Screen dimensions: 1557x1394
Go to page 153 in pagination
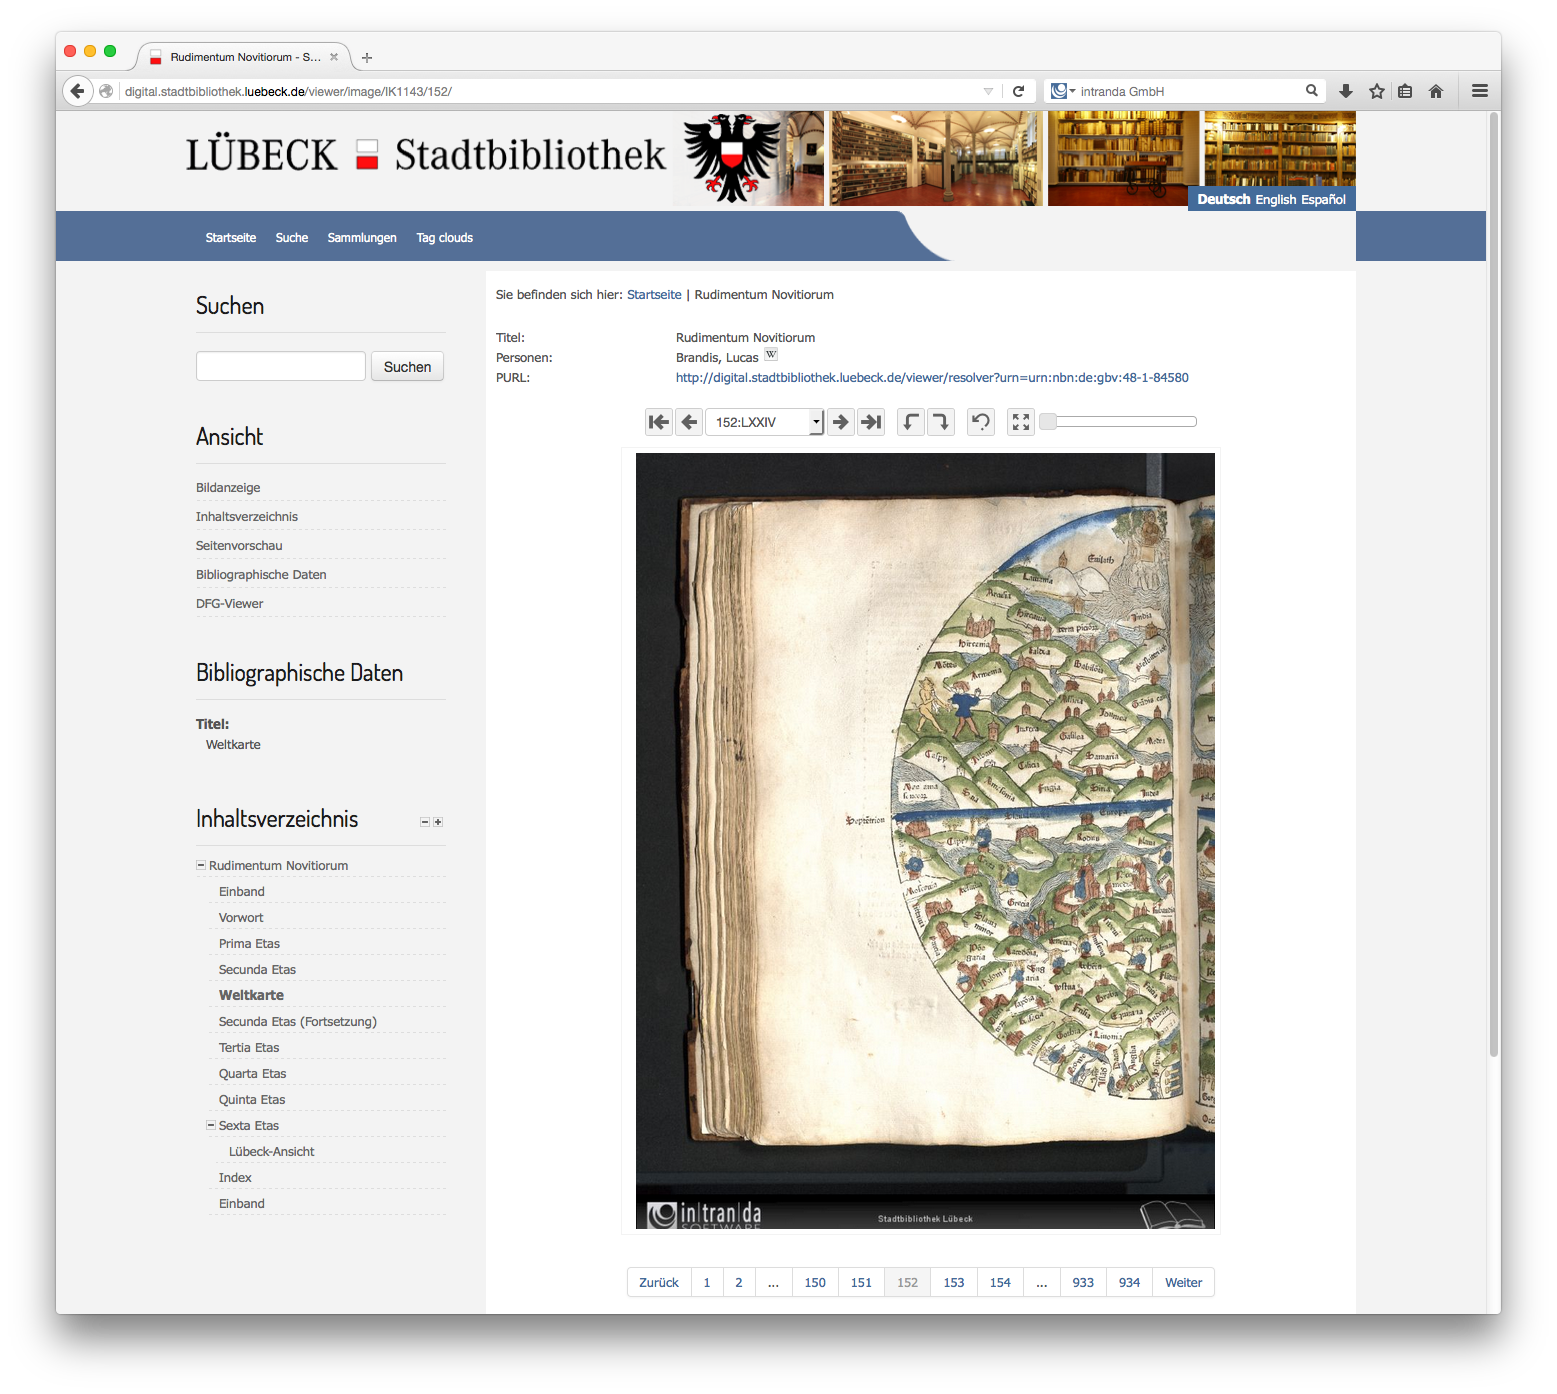[x=954, y=1283]
